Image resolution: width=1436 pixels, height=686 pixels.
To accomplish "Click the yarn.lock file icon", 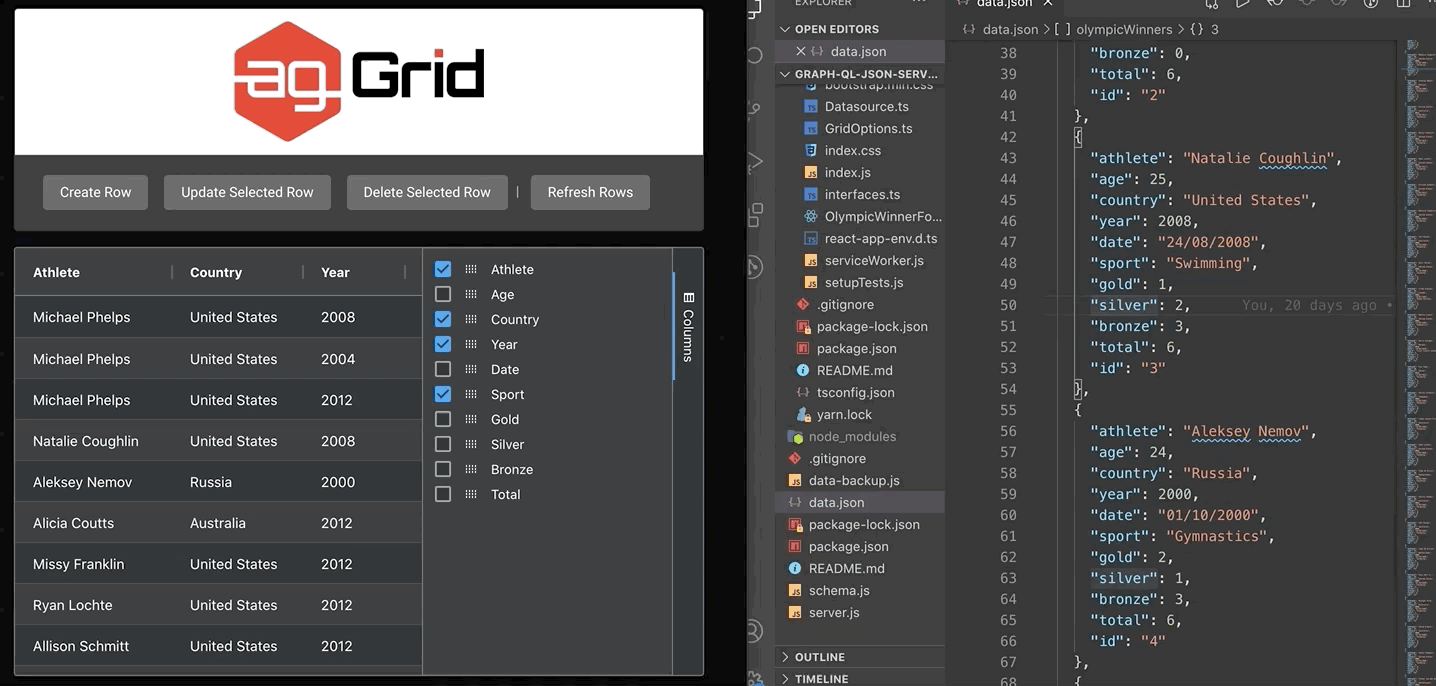I will click(x=803, y=414).
